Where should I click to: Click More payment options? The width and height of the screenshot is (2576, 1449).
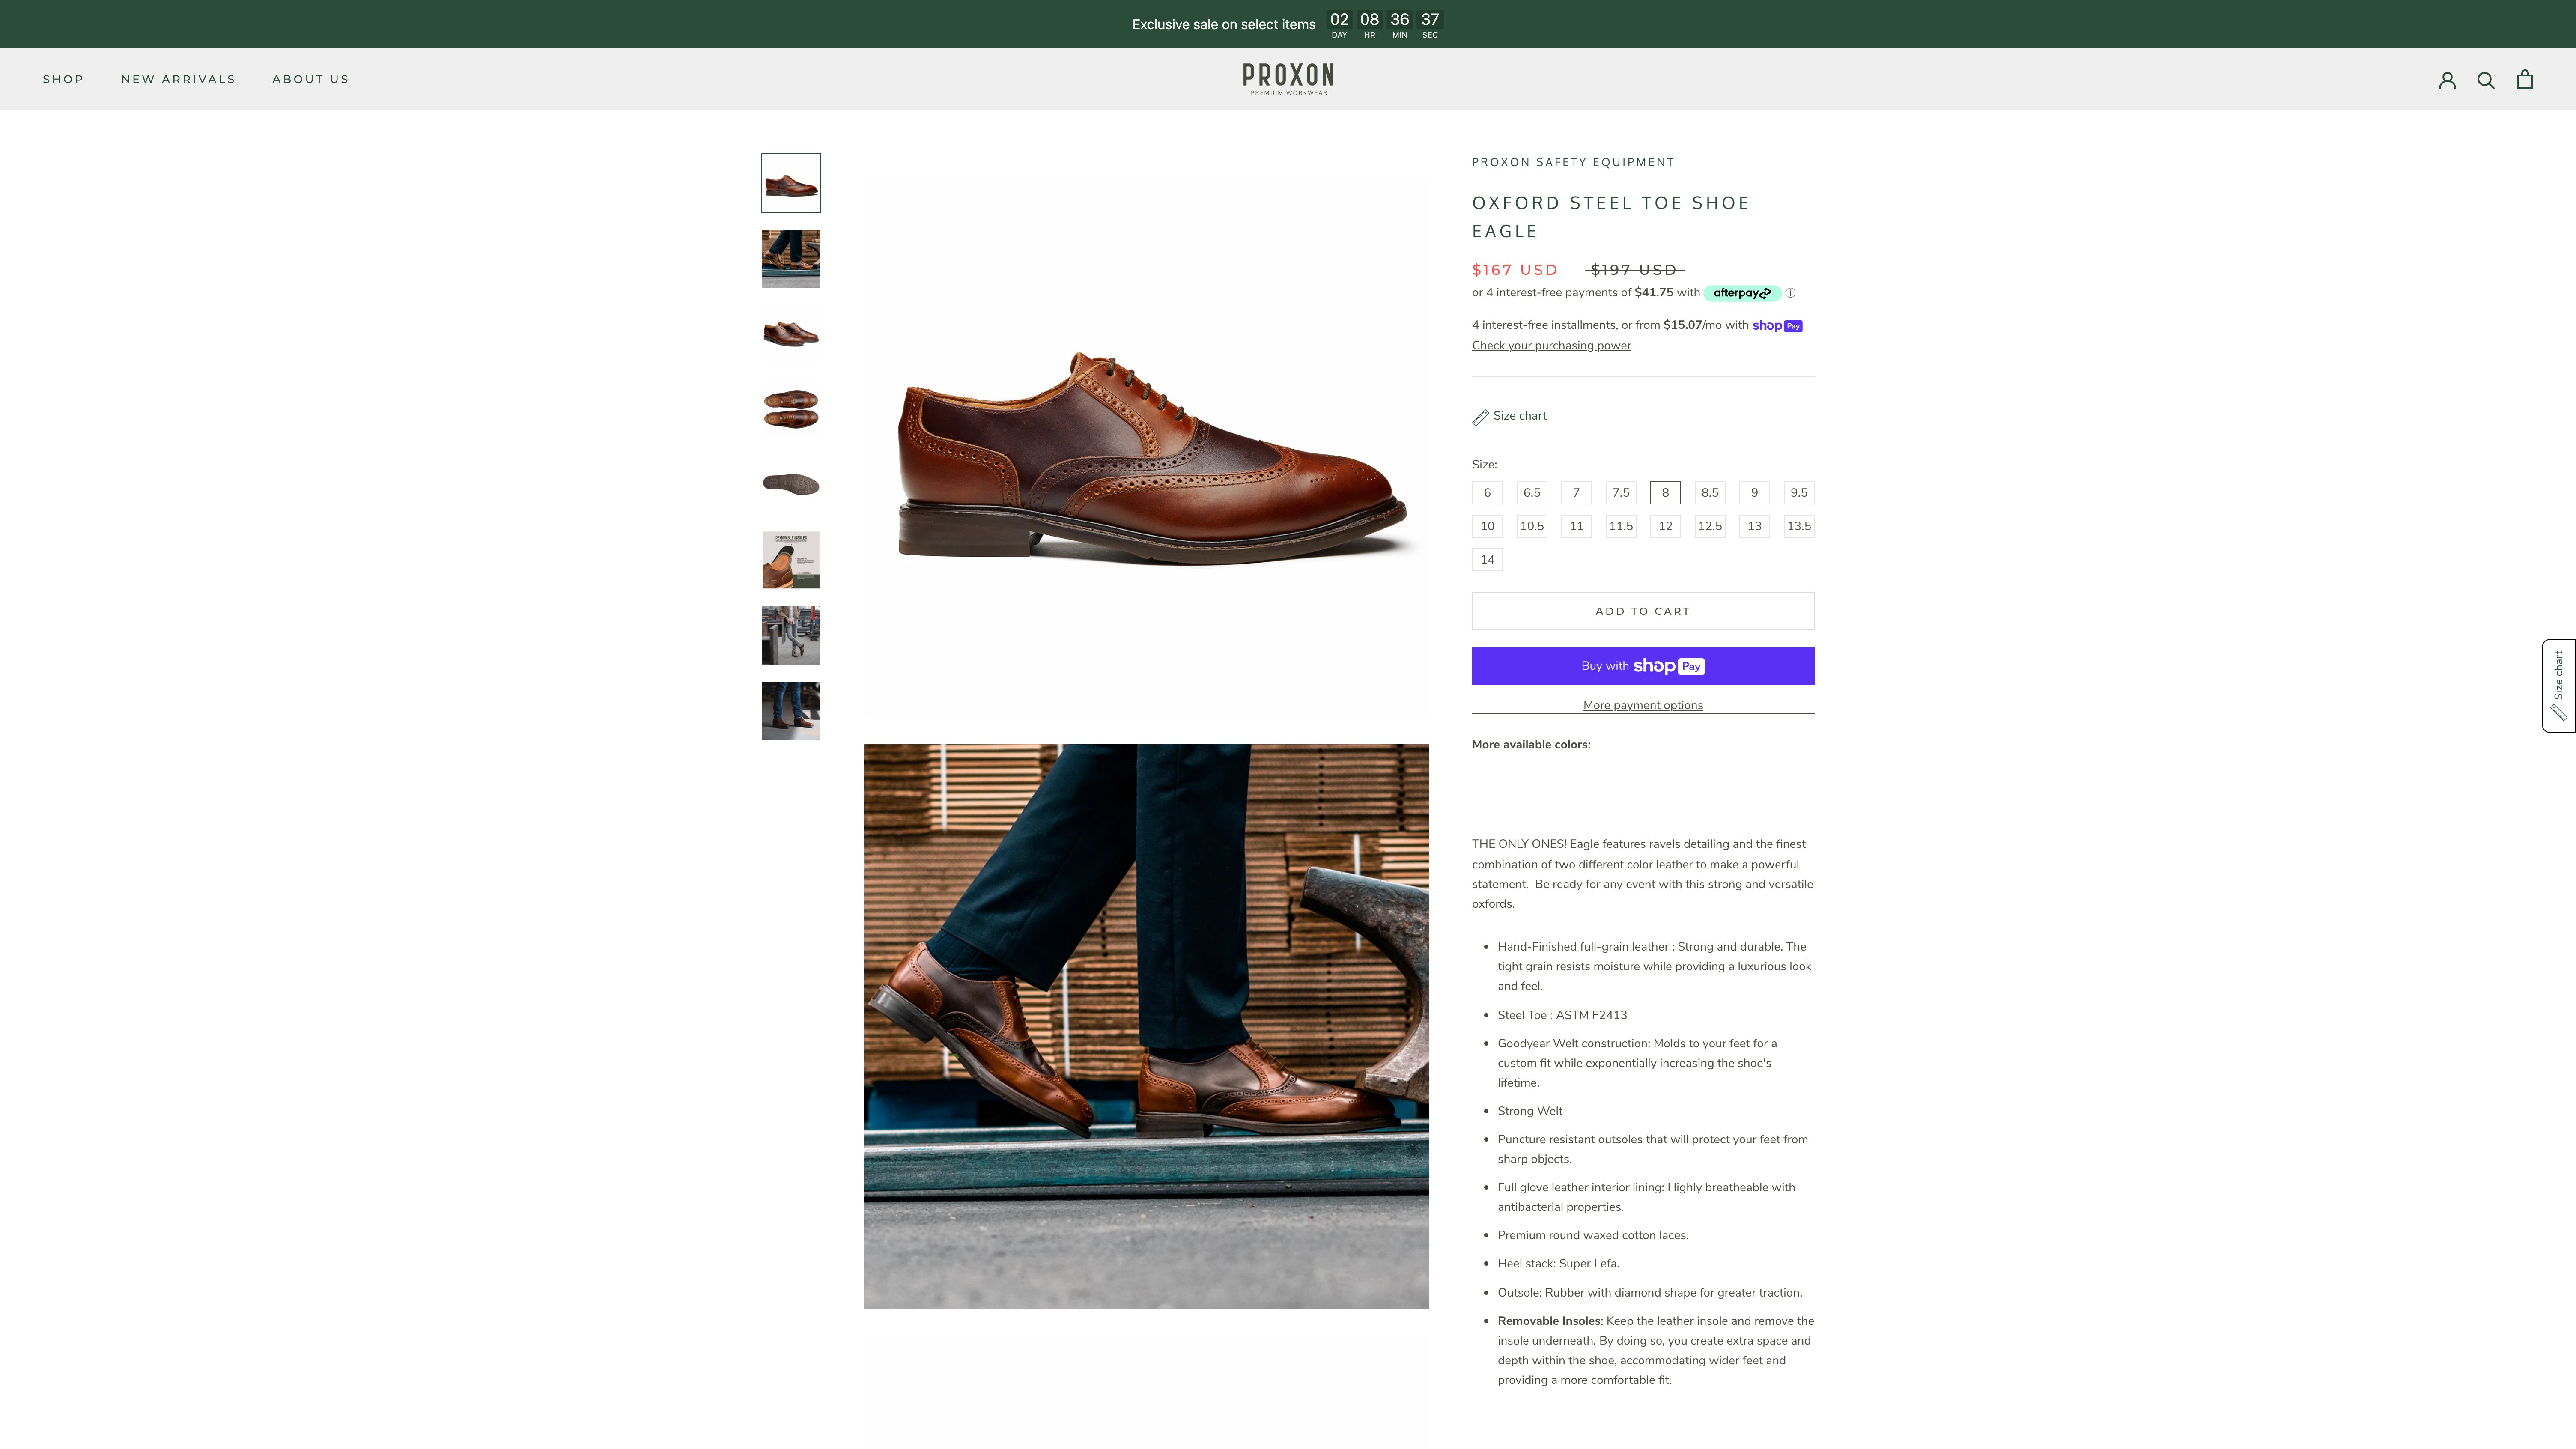(x=1642, y=705)
